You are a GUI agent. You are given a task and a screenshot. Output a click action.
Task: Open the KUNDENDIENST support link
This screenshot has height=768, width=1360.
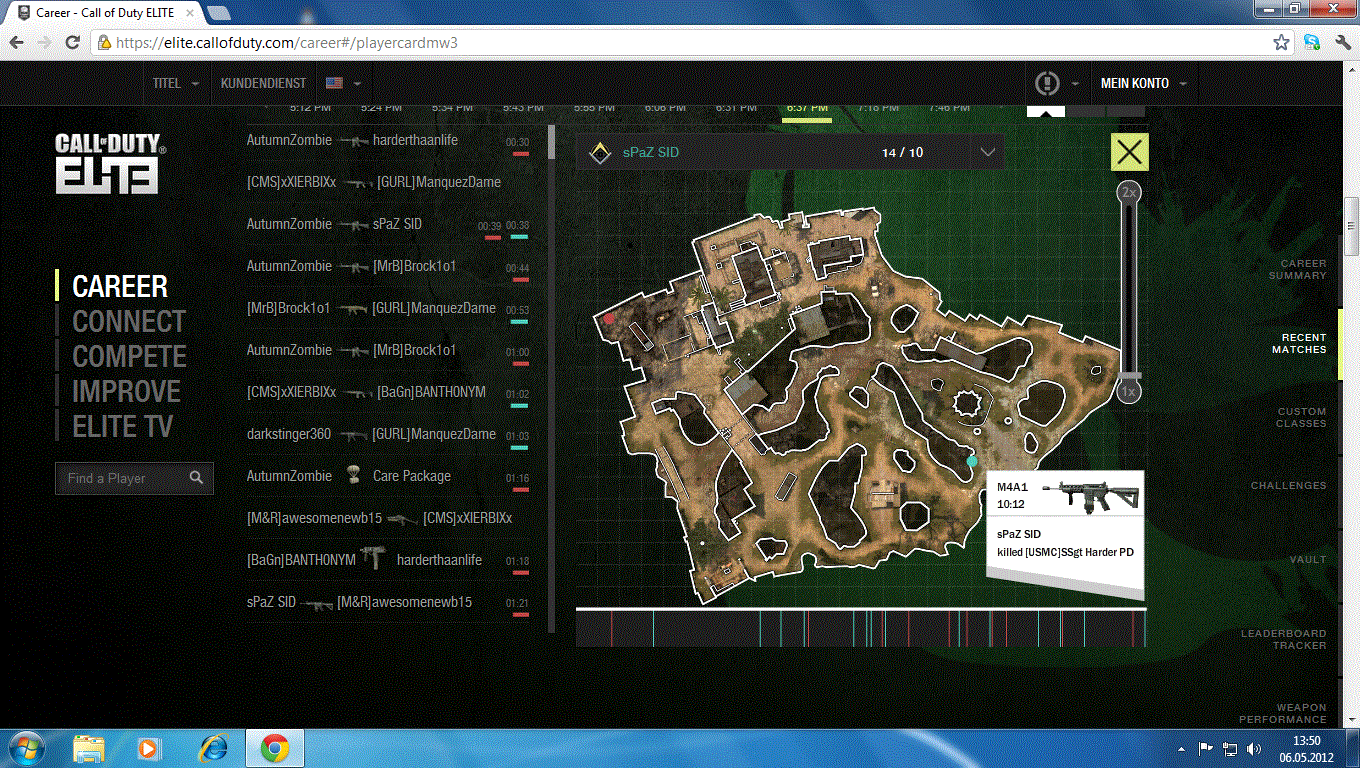click(x=263, y=83)
